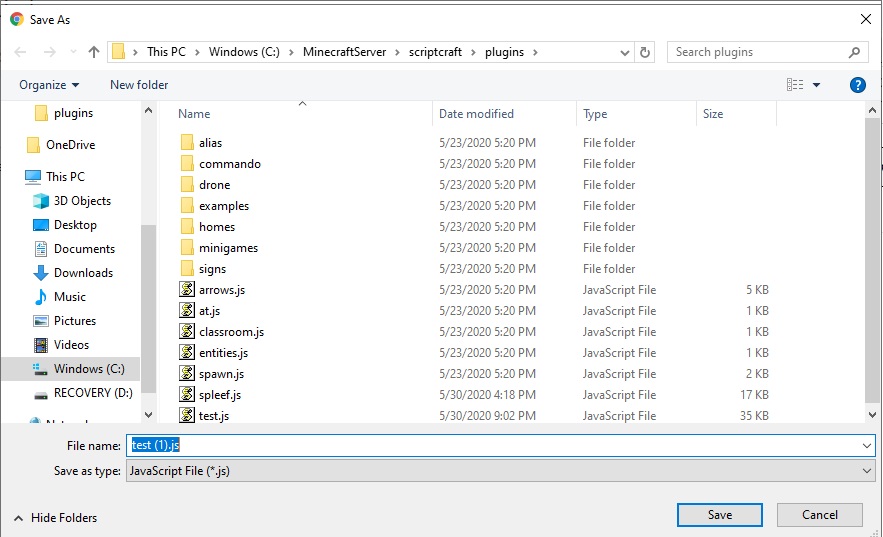Screen dimensions: 883x537
Task: Select the commando folder icon
Action: (x=187, y=164)
